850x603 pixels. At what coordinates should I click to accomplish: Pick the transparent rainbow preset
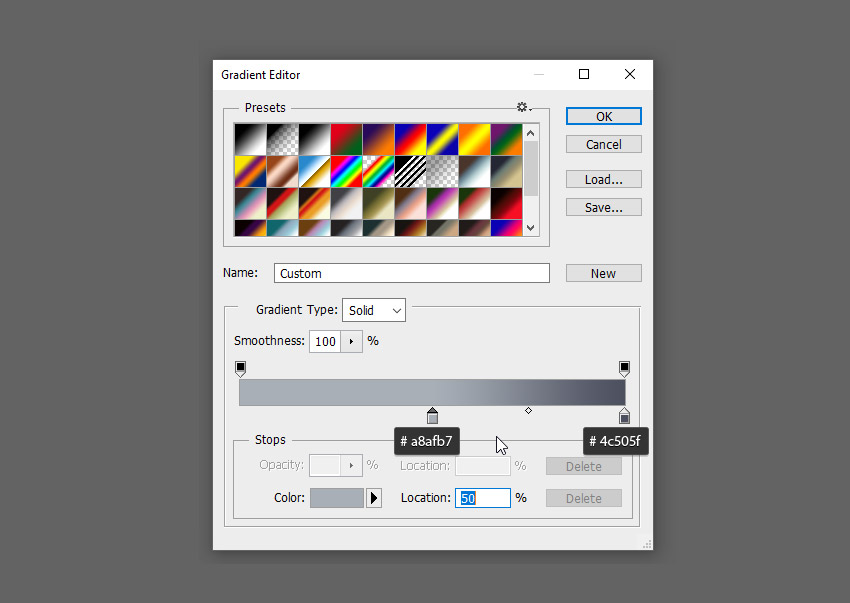tap(378, 171)
